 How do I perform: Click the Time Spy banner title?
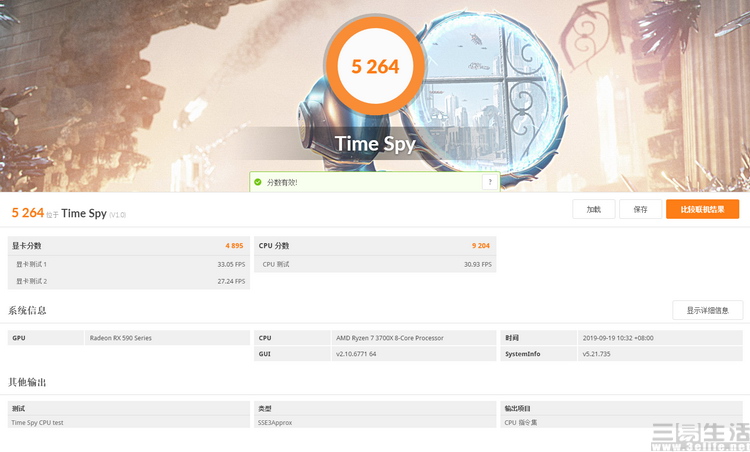click(x=375, y=143)
